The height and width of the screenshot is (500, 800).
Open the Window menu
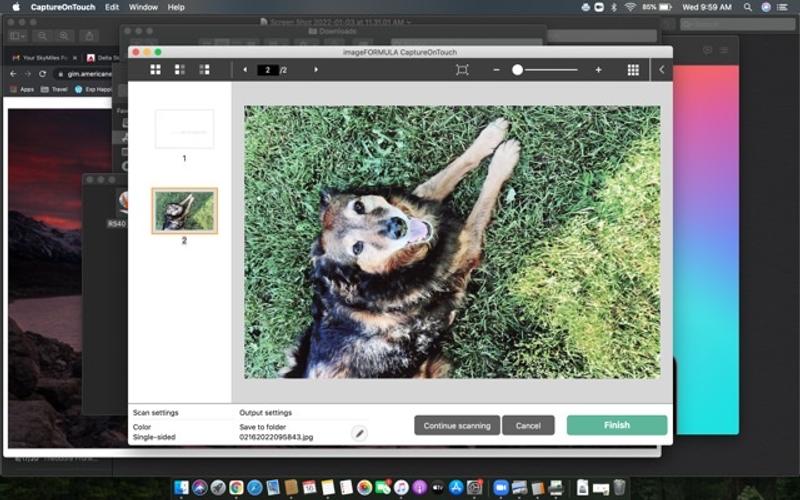coord(143,7)
